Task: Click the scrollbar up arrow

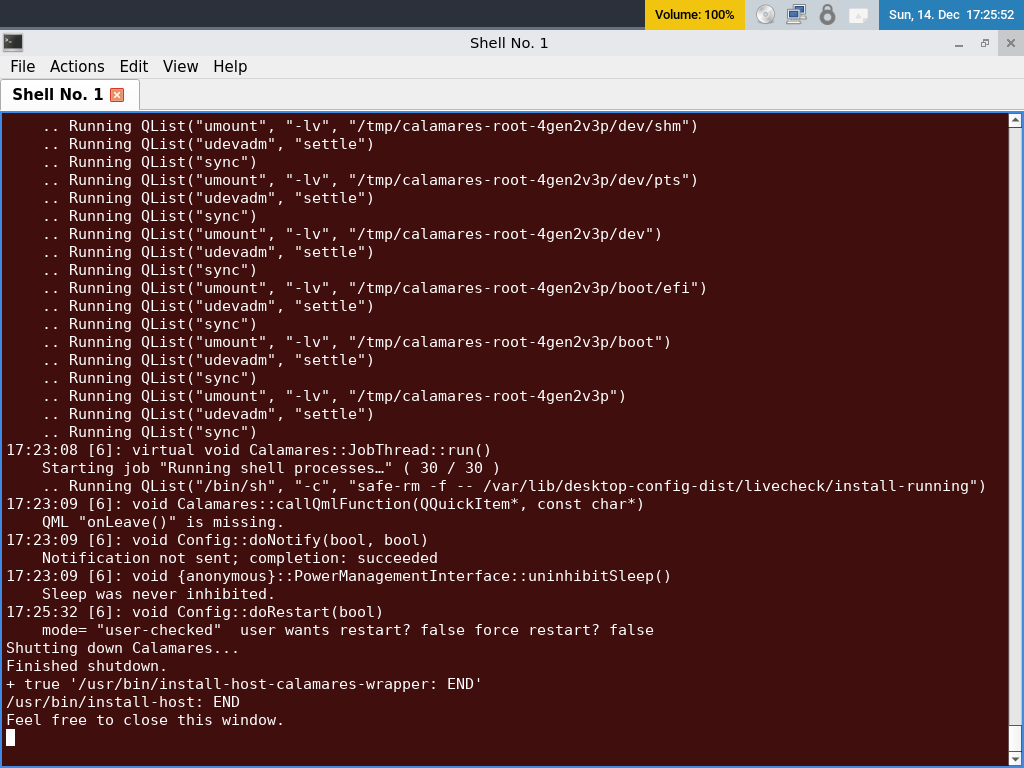Action: click(x=1015, y=121)
